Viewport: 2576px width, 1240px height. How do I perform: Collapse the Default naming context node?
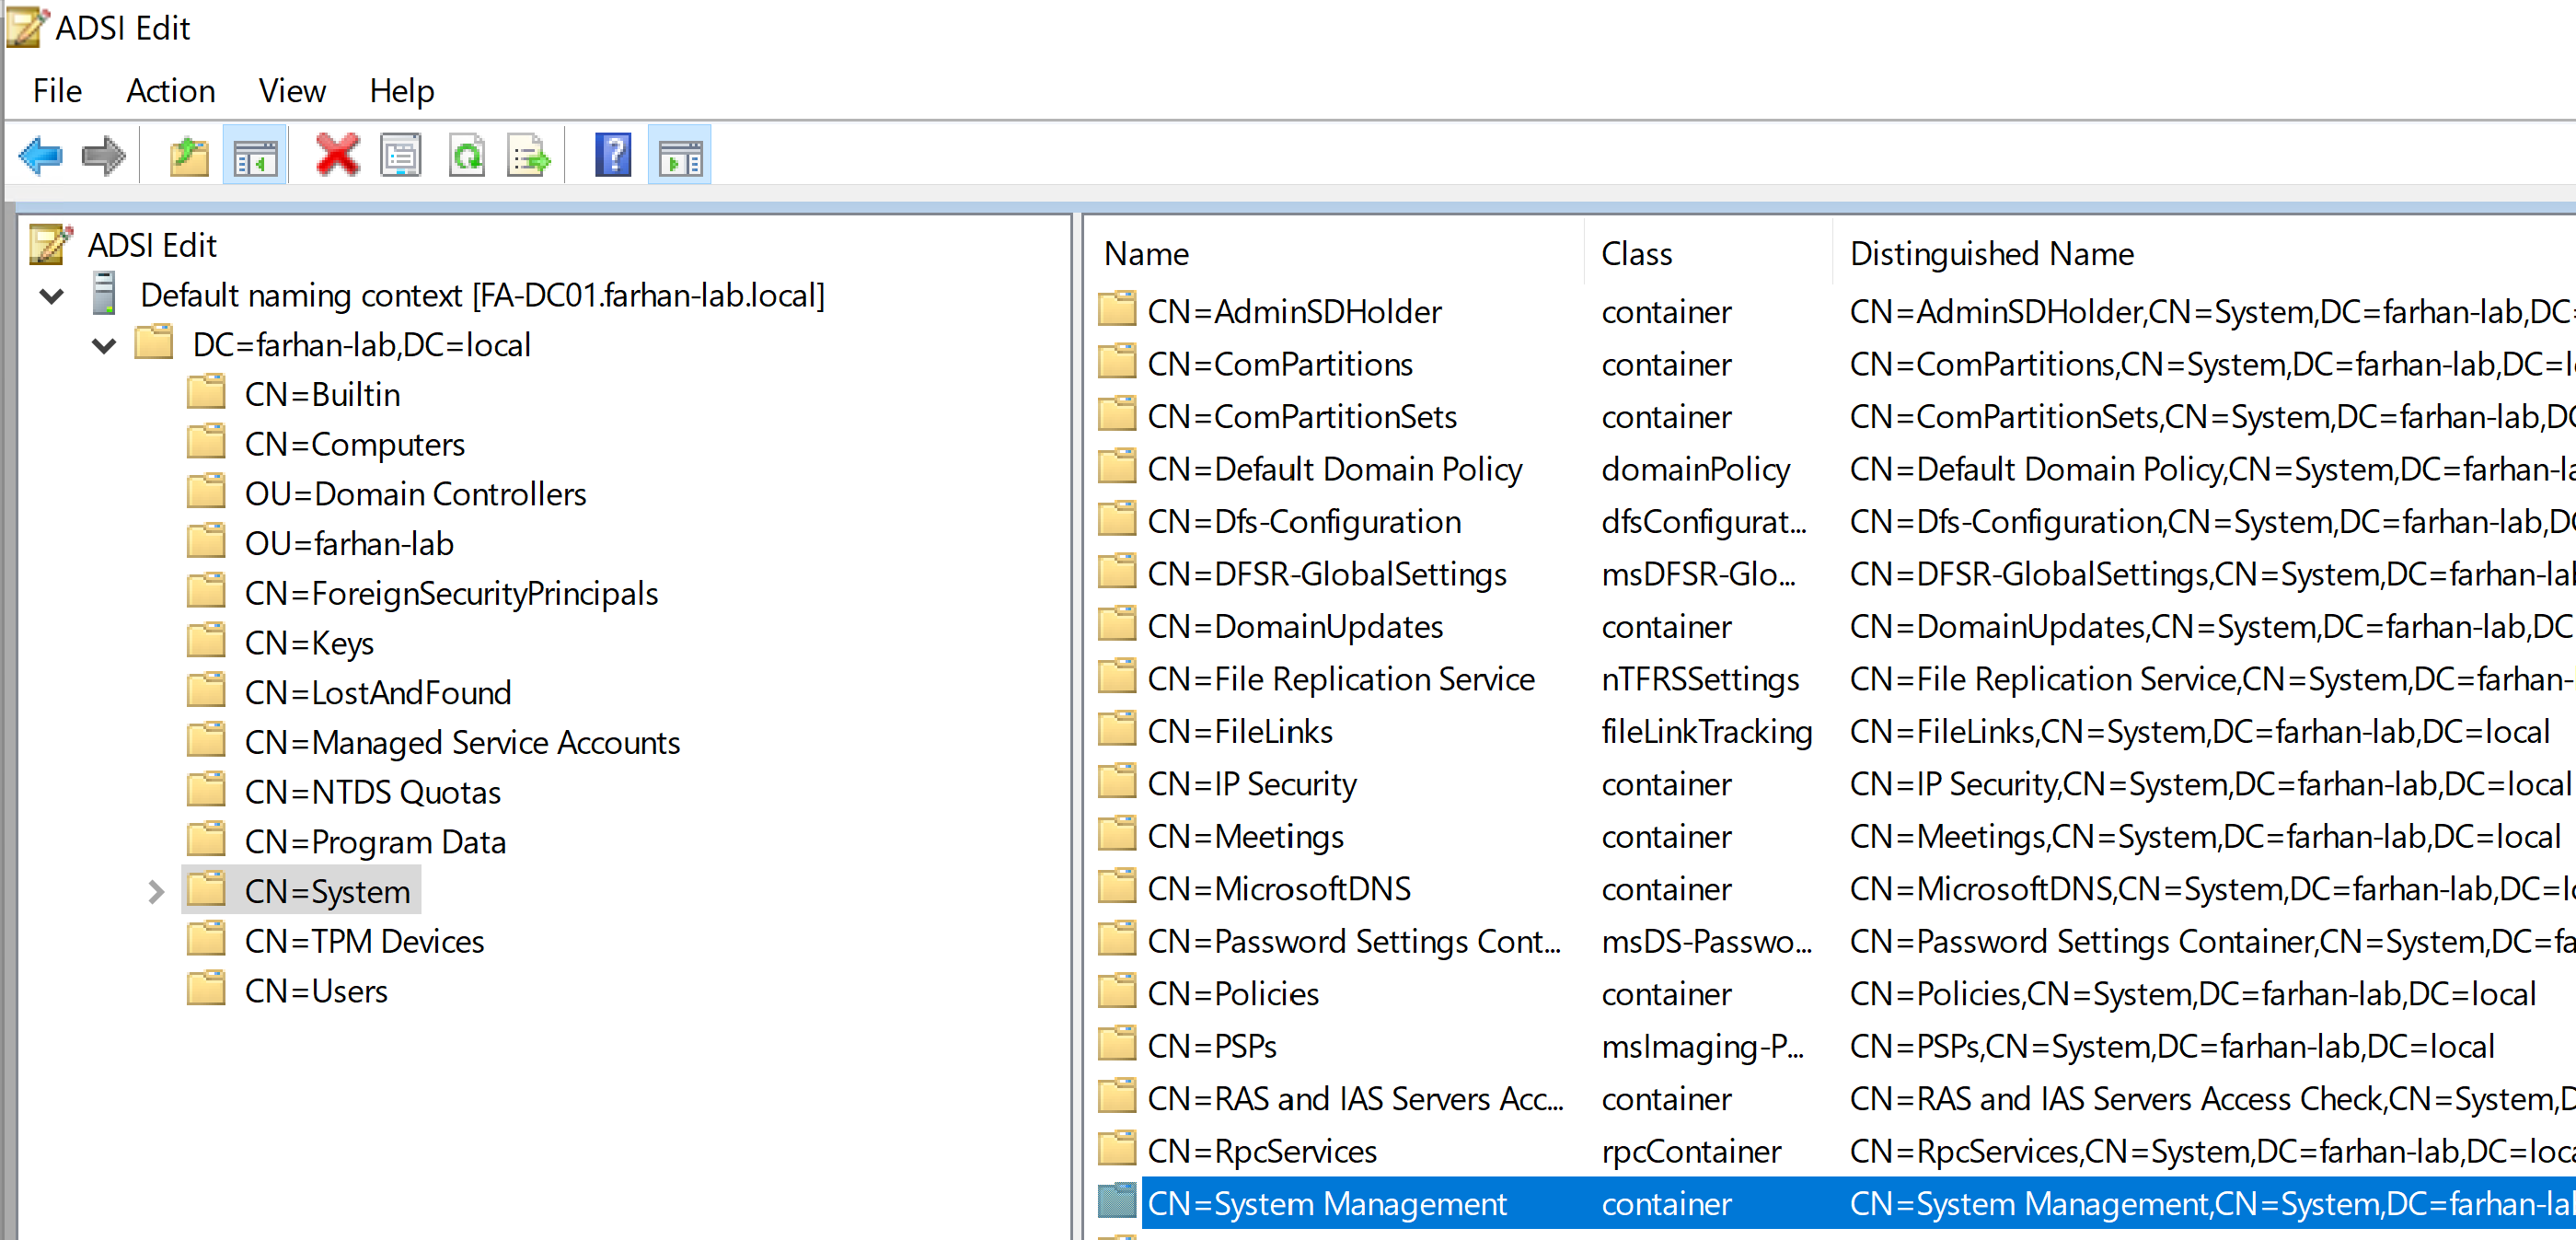pyautogui.click(x=52, y=296)
